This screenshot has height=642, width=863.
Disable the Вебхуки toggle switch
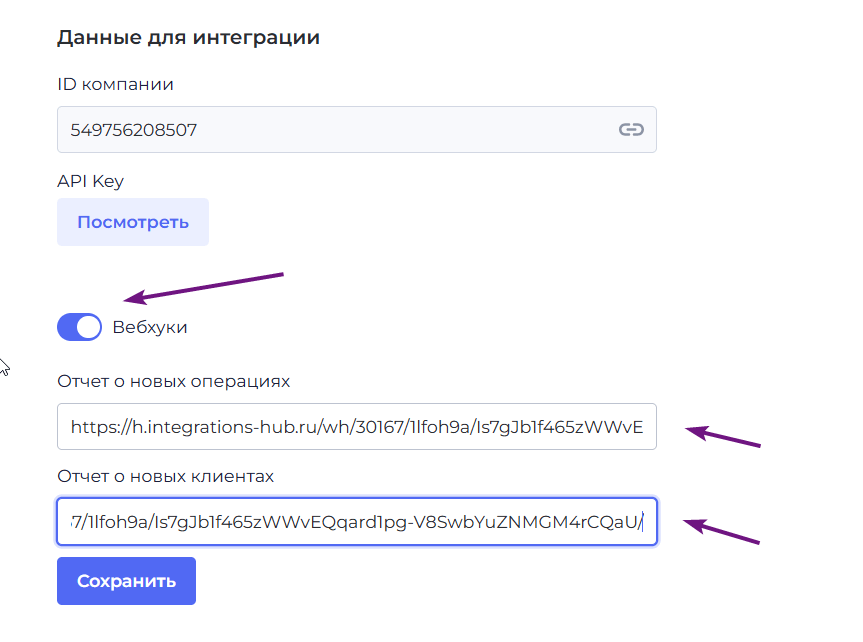pos(79,327)
